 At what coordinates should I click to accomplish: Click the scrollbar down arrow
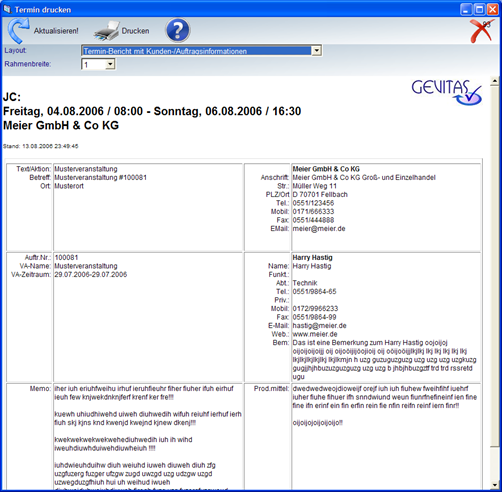point(495,485)
